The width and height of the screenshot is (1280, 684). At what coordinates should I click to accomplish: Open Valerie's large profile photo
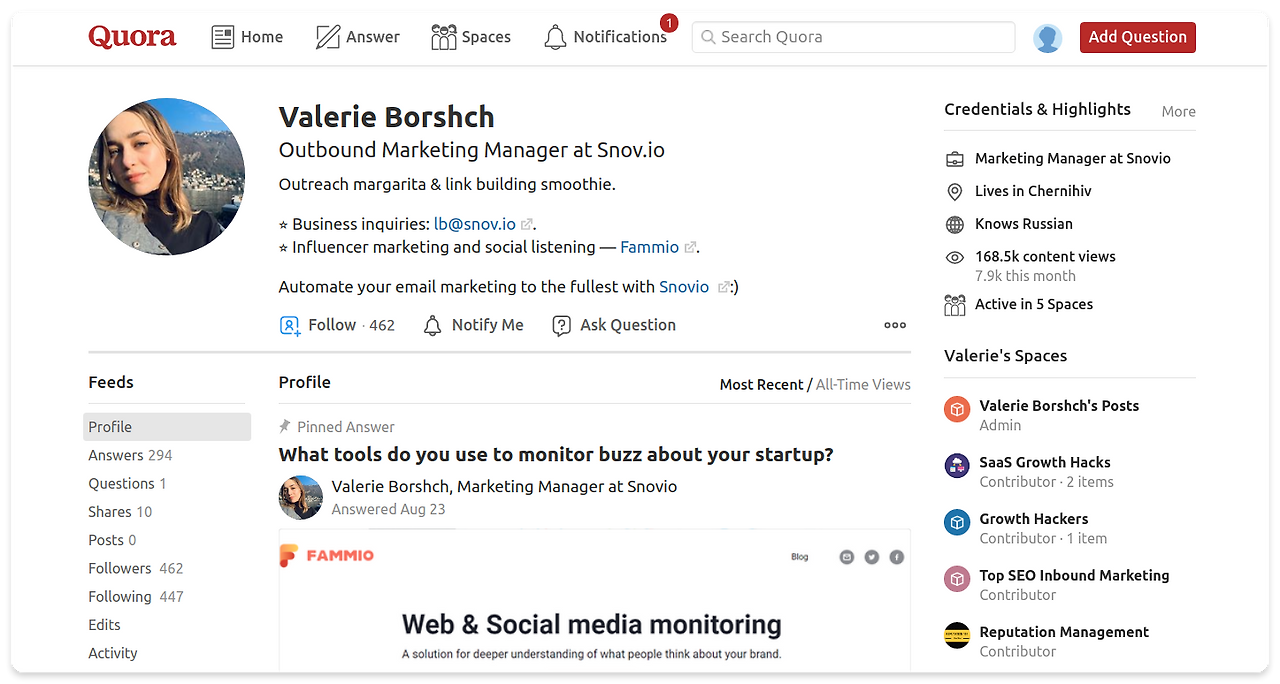coord(167,176)
